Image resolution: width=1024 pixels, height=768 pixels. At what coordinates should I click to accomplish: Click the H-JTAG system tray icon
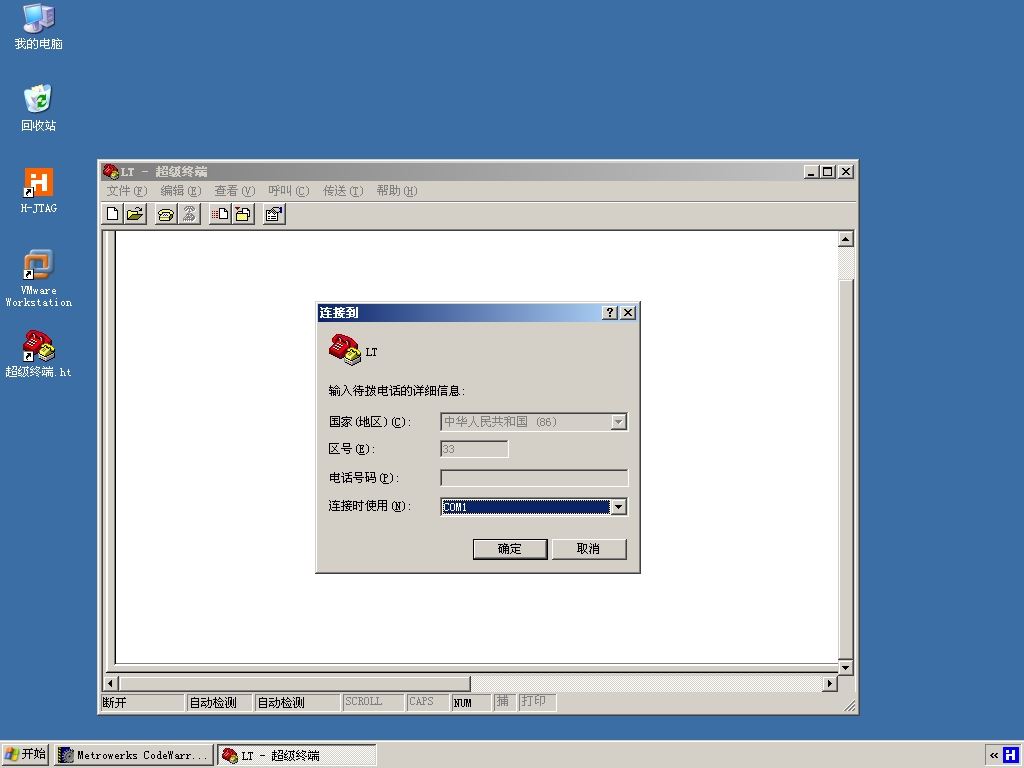click(1012, 755)
